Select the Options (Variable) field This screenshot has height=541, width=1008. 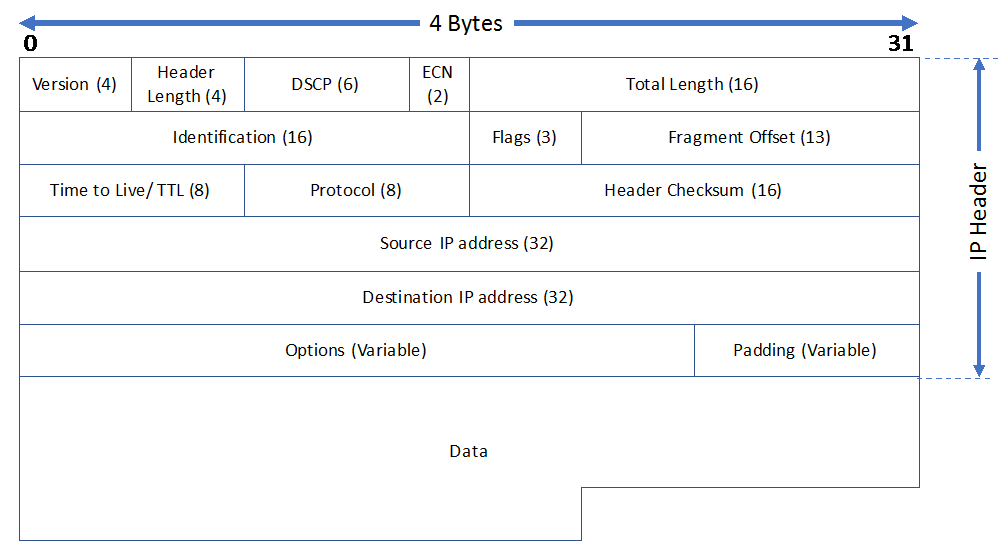[356, 351]
